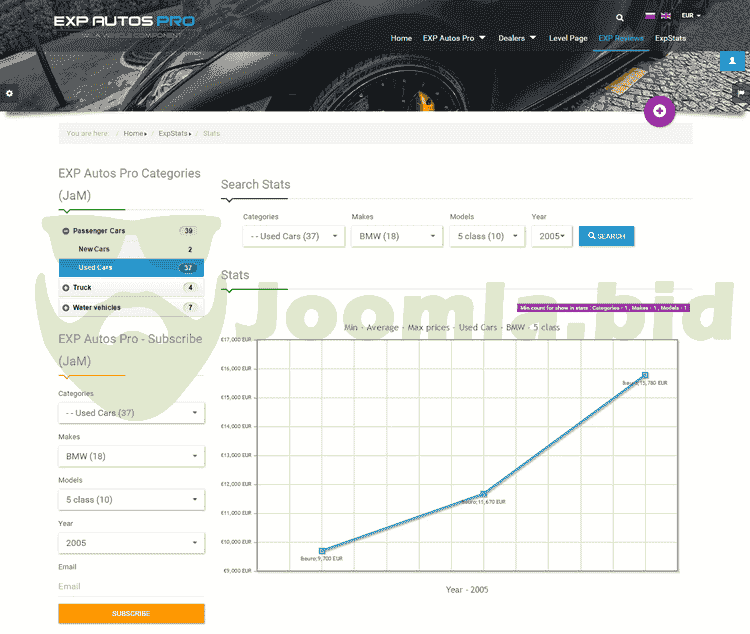Switch to English language flag

click(665, 16)
